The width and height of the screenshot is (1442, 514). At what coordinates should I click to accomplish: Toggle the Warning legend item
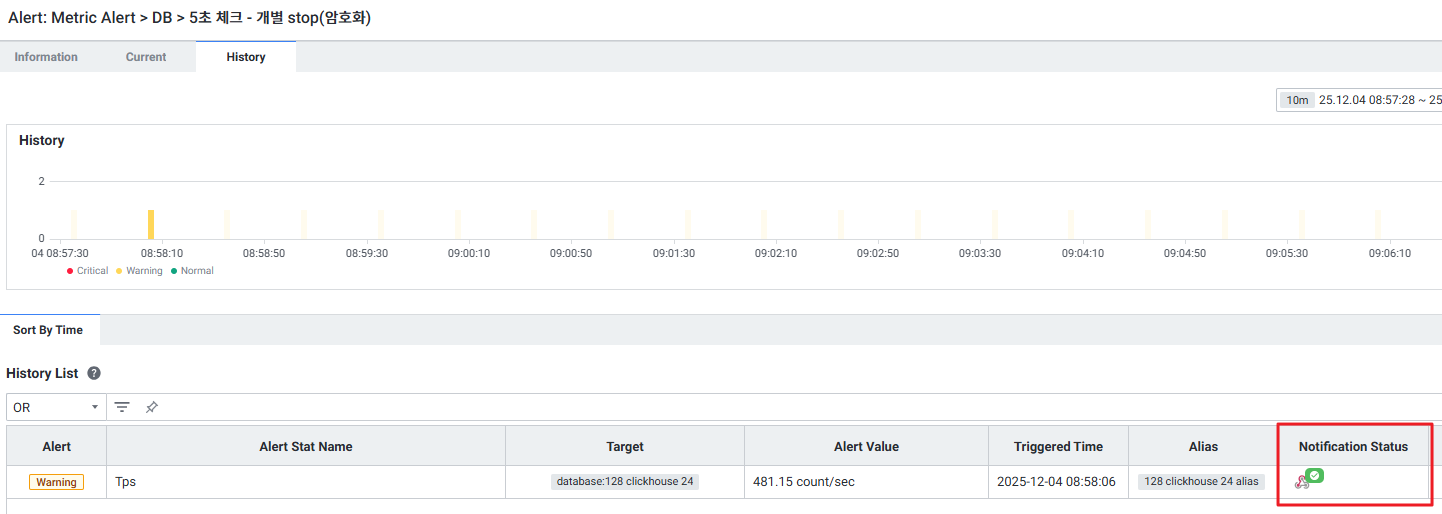click(x=139, y=271)
